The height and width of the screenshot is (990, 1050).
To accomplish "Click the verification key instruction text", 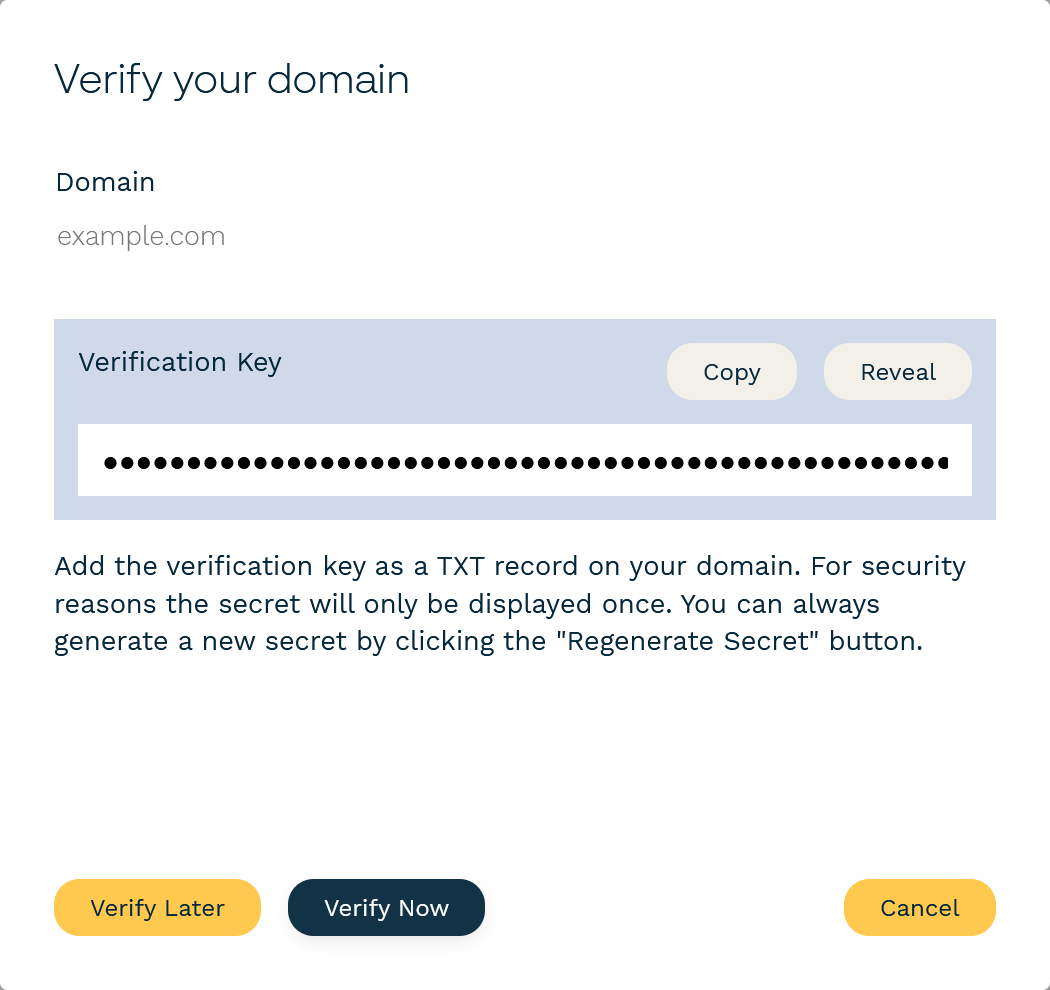I will point(510,603).
